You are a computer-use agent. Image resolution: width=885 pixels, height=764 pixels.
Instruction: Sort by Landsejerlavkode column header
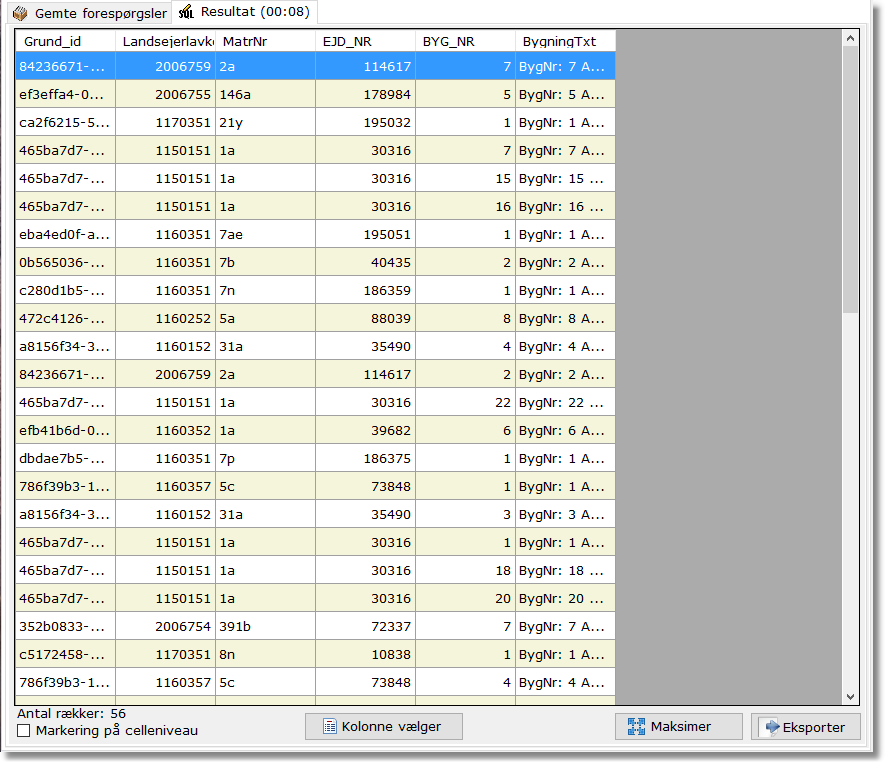165,41
